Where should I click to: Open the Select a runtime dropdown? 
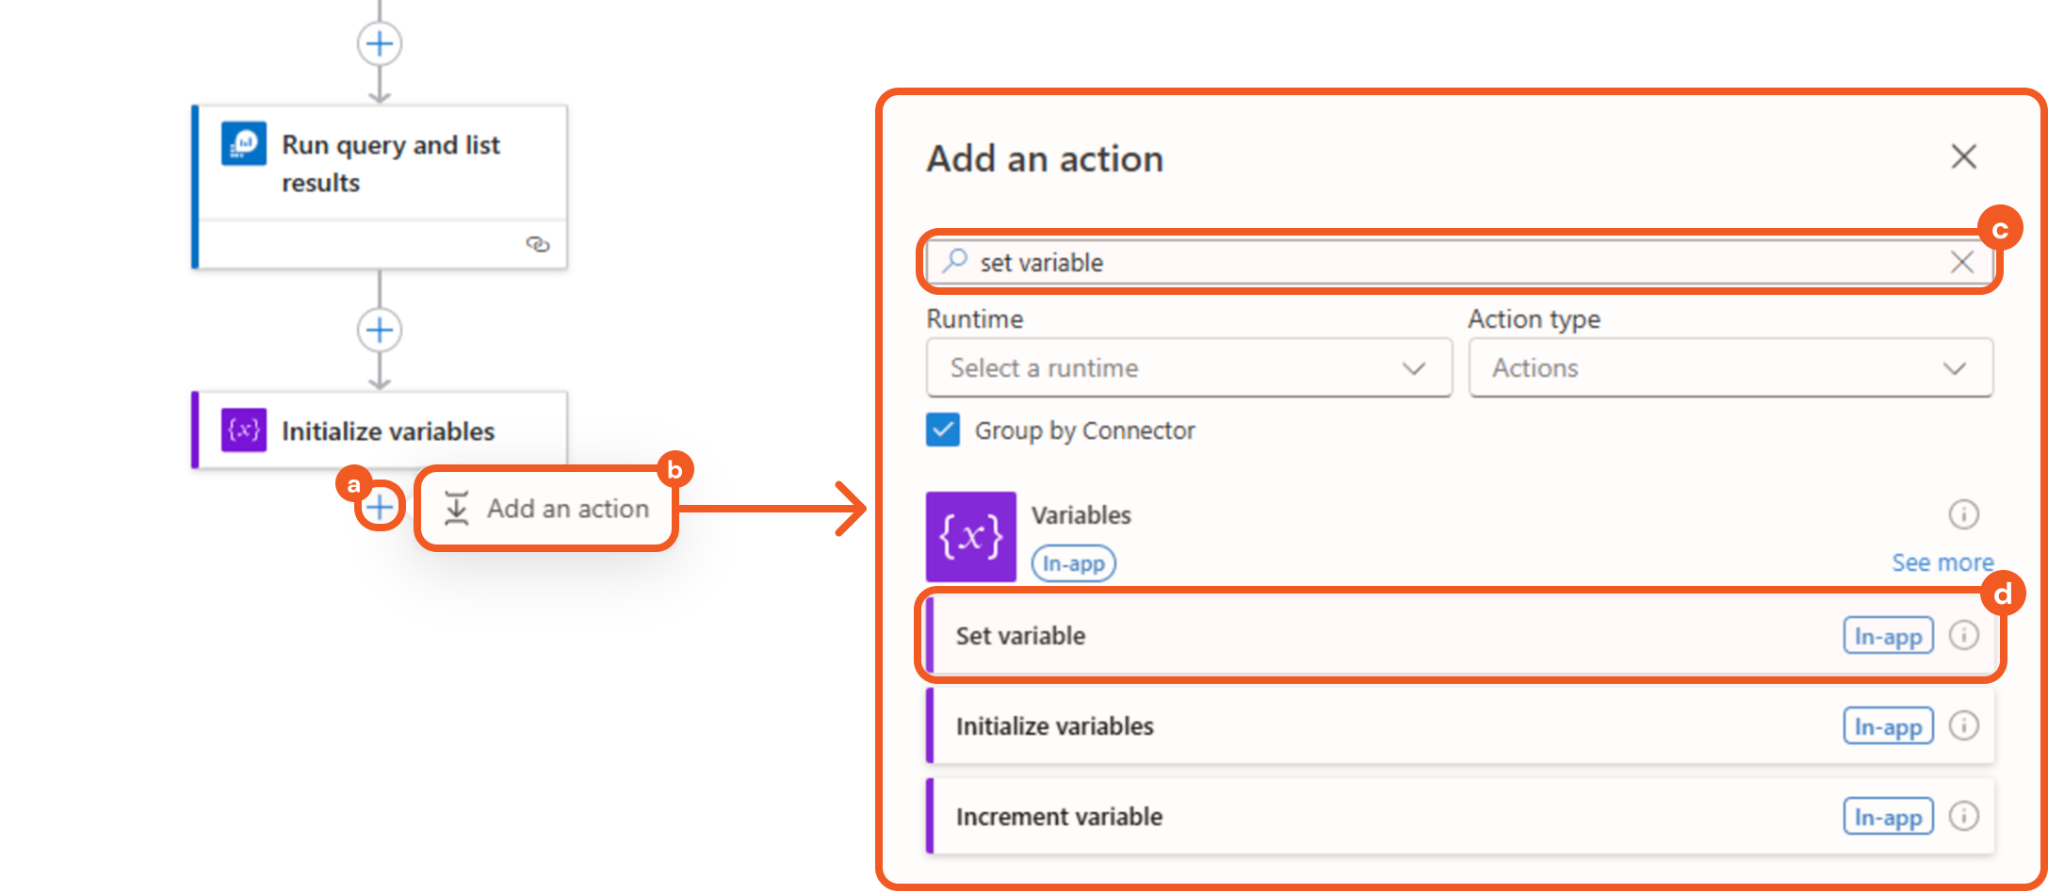[x=1188, y=368]
